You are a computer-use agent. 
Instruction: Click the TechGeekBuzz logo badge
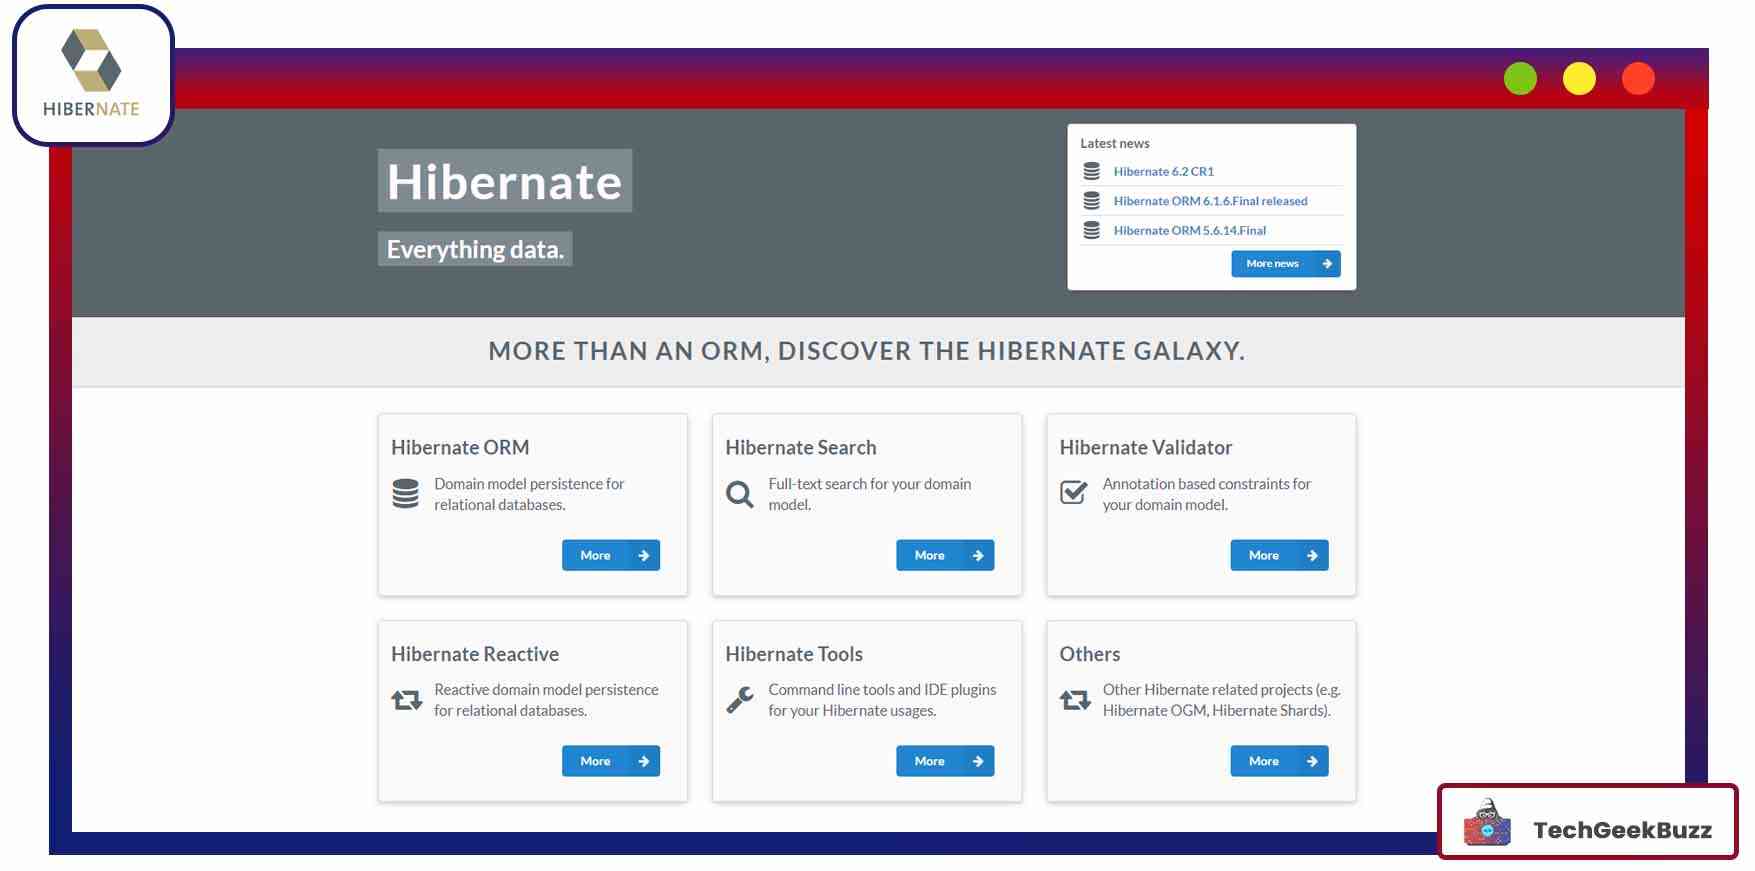click(1587, 822)
